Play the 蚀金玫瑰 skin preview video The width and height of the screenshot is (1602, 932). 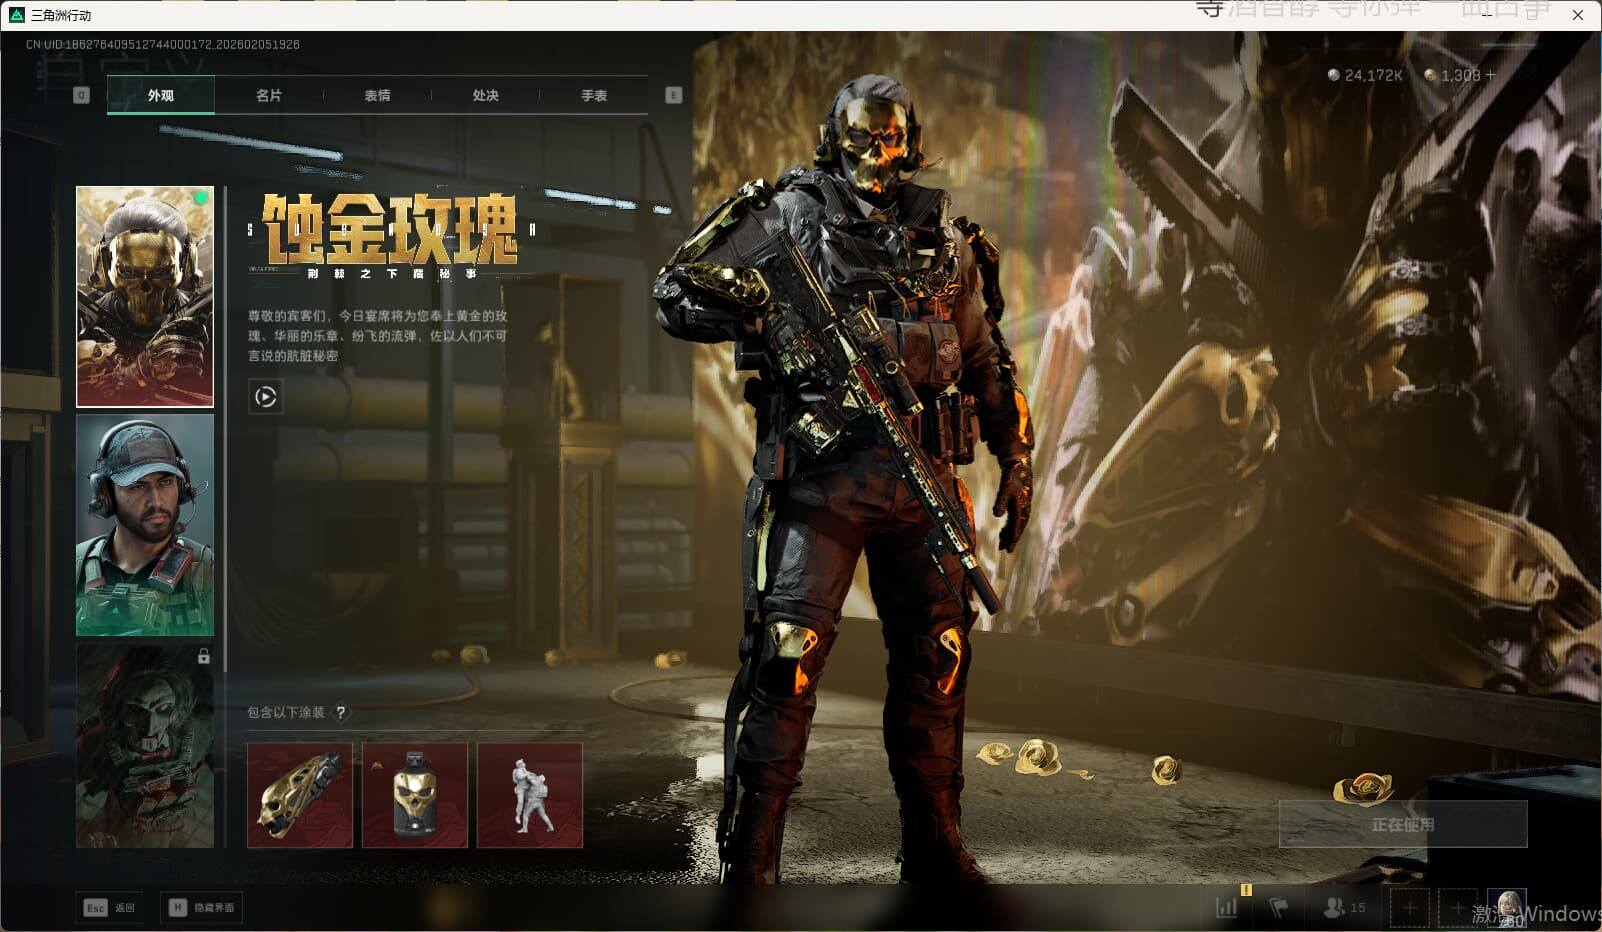[265, 397]
